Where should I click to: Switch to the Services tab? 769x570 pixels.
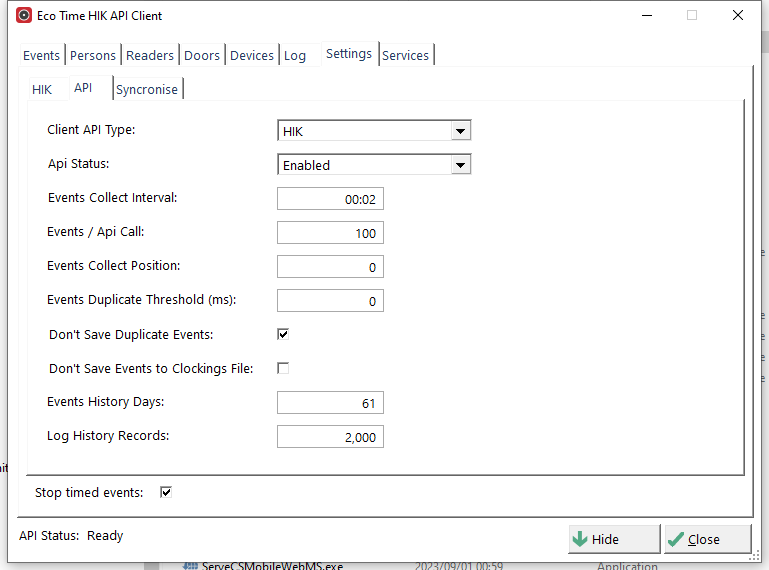click(406, 55)
